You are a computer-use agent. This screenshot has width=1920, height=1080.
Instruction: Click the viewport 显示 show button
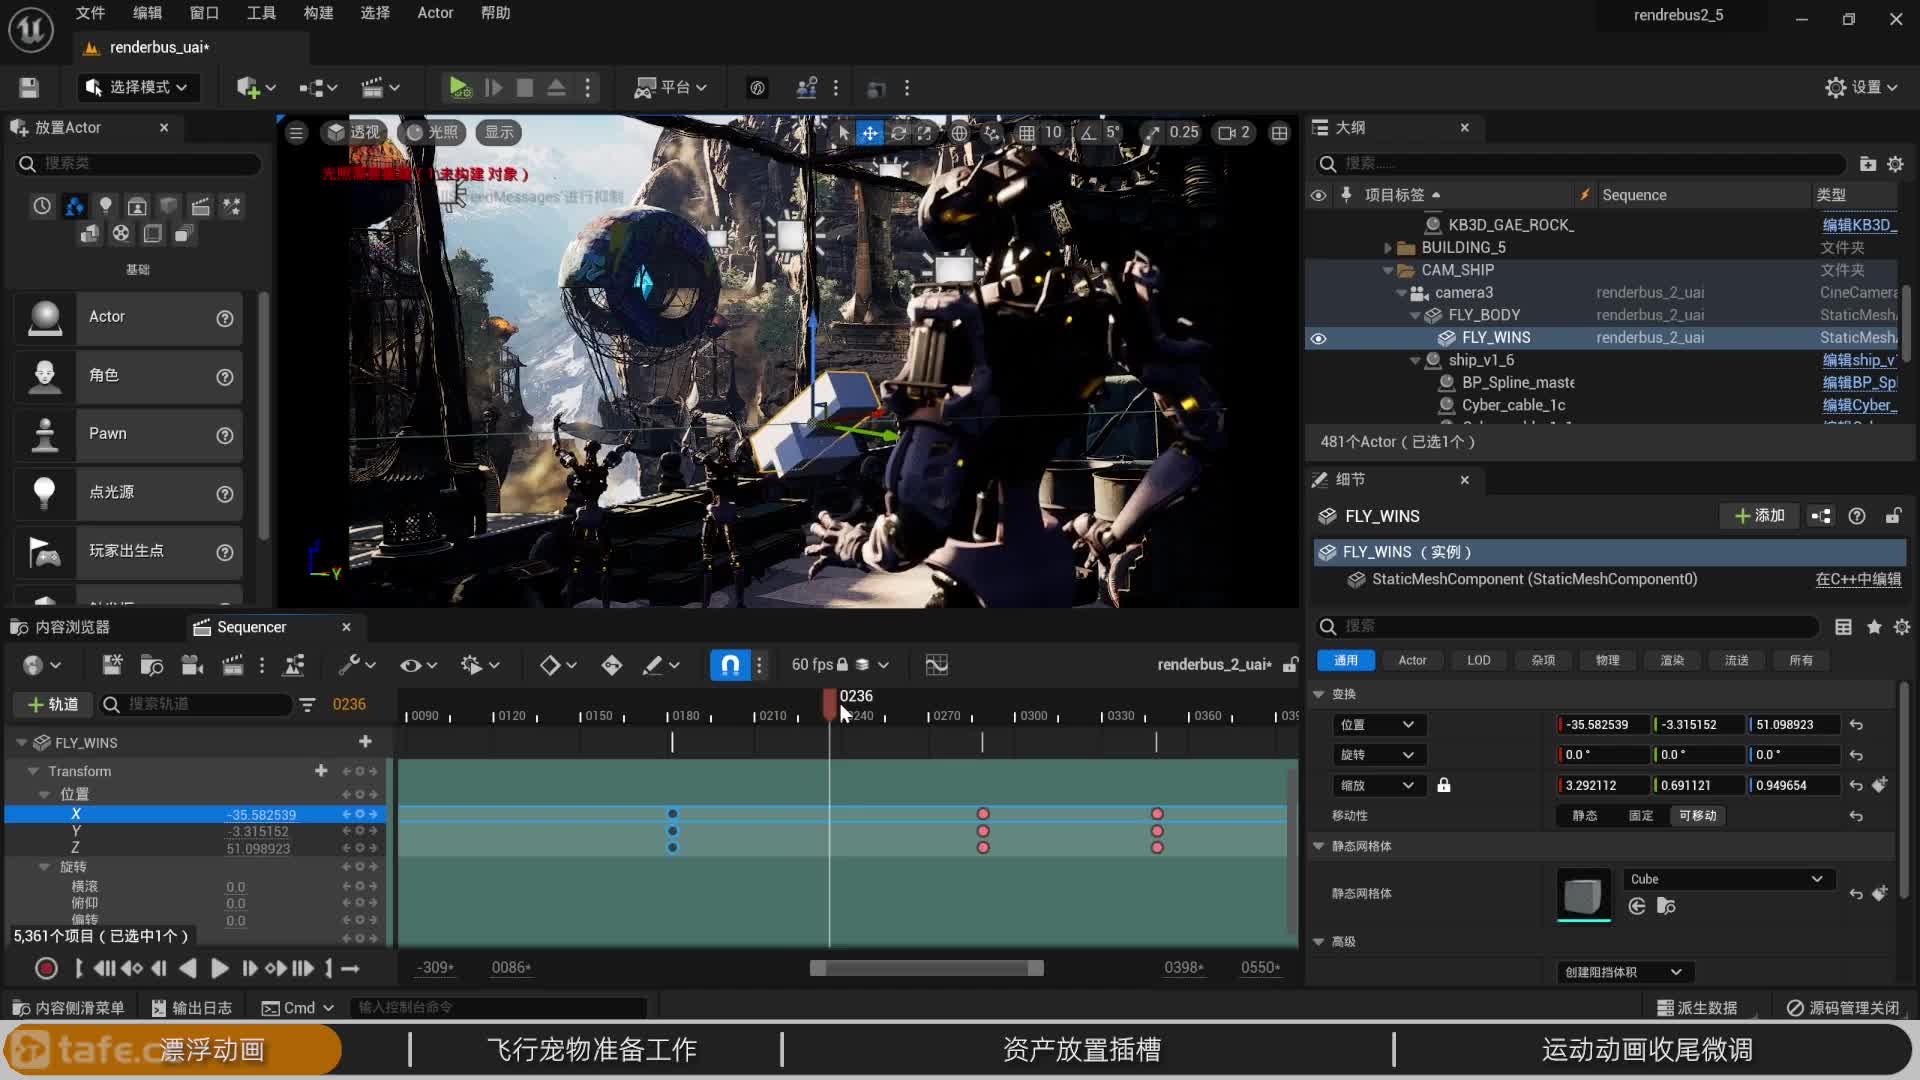click(x=499, y=132)
